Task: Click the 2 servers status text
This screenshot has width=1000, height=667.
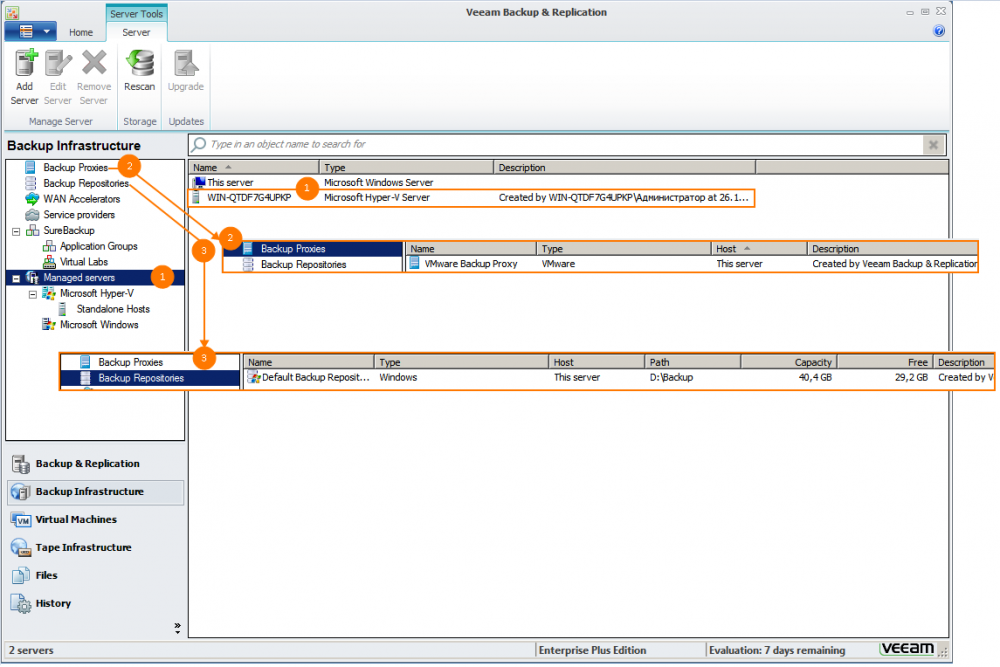Action: (x=31, y=650)
